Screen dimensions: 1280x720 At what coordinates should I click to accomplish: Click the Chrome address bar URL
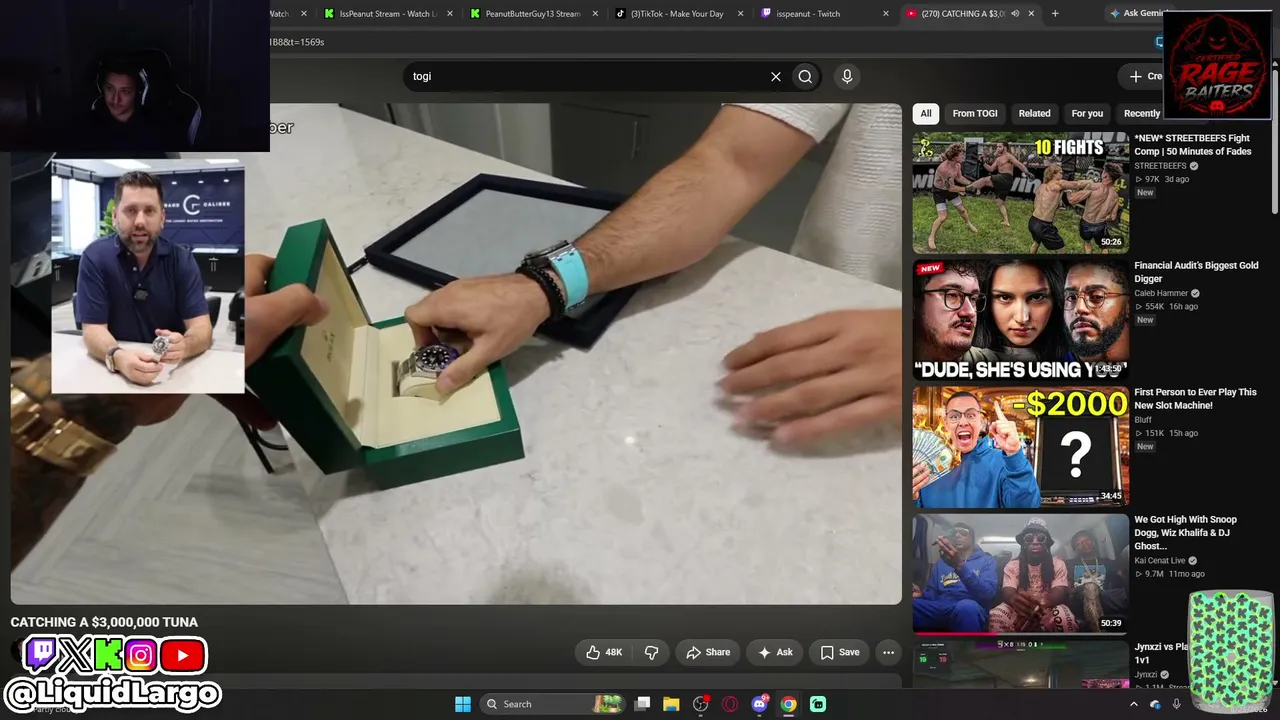(297, 42)
